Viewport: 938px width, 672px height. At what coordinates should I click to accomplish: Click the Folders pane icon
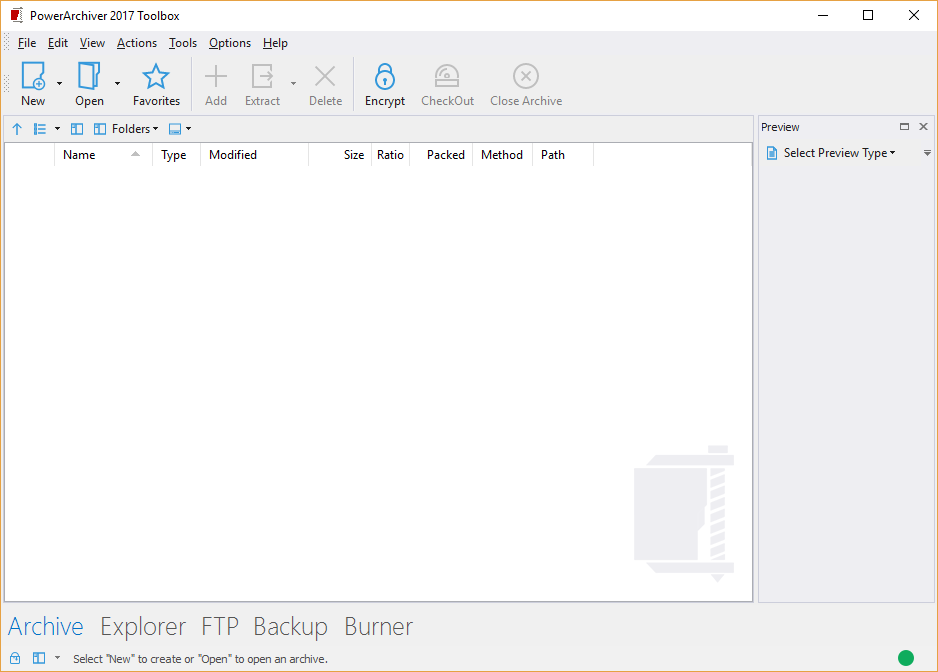click(x=100, y=129)
